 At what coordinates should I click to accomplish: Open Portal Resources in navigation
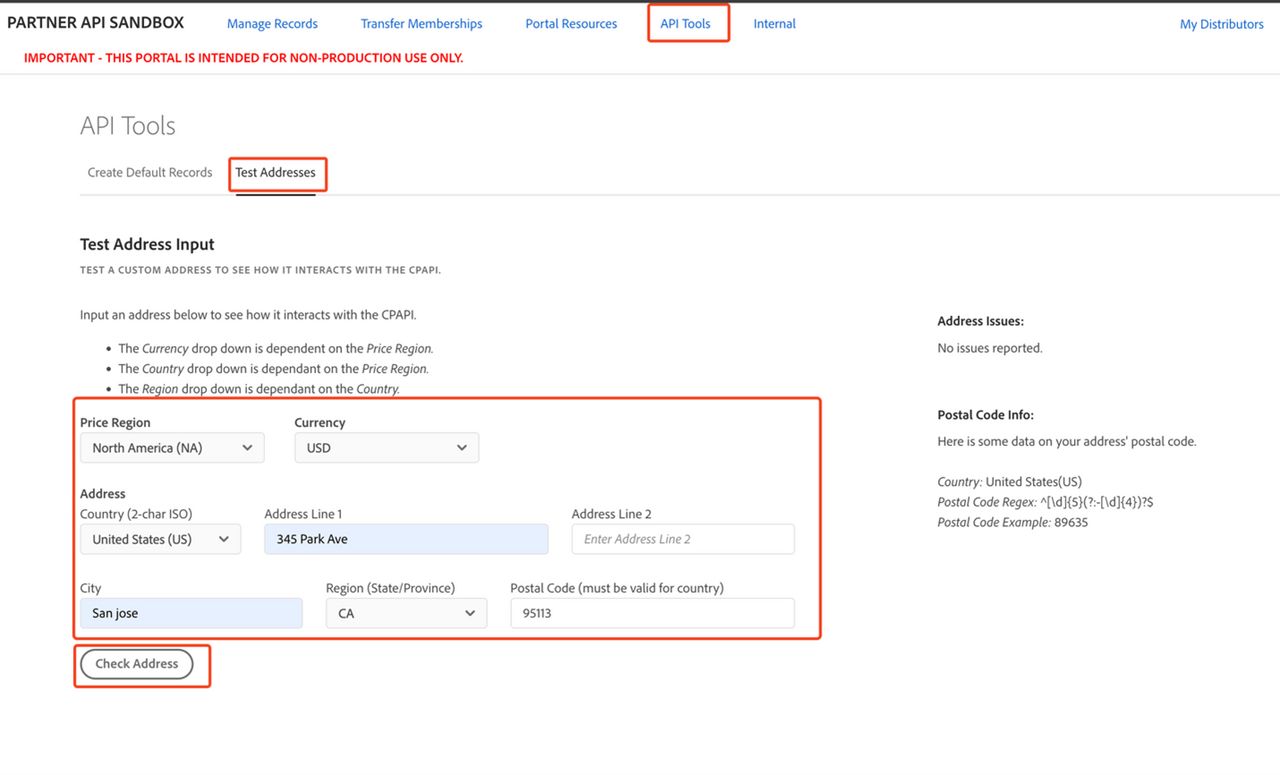[x=571, y=24]
